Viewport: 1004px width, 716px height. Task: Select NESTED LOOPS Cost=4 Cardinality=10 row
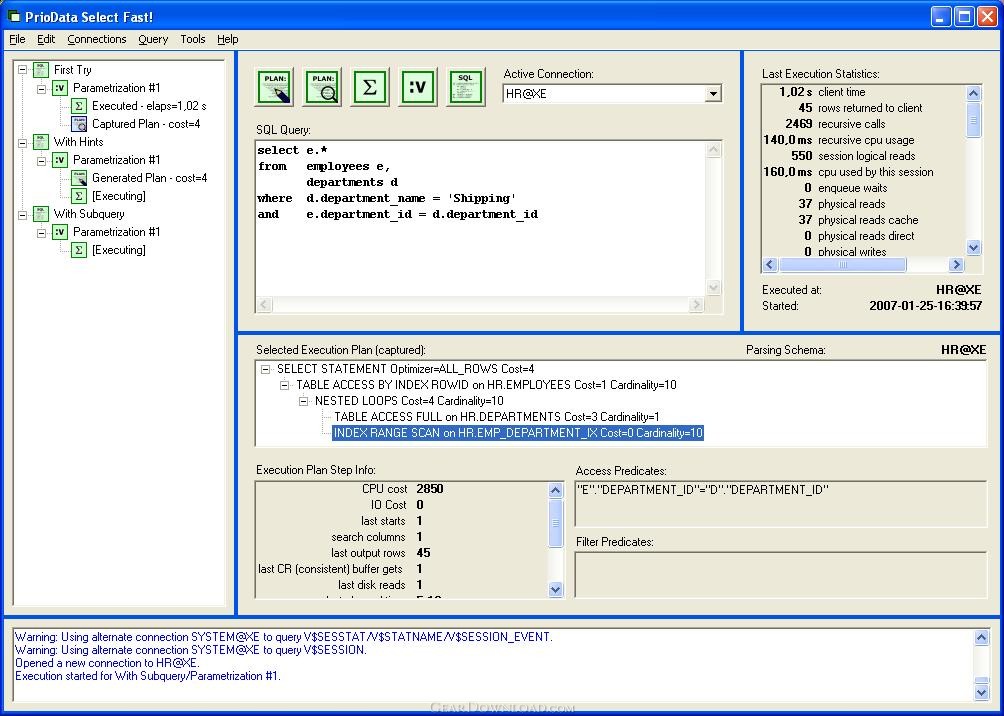pos(409,401)
